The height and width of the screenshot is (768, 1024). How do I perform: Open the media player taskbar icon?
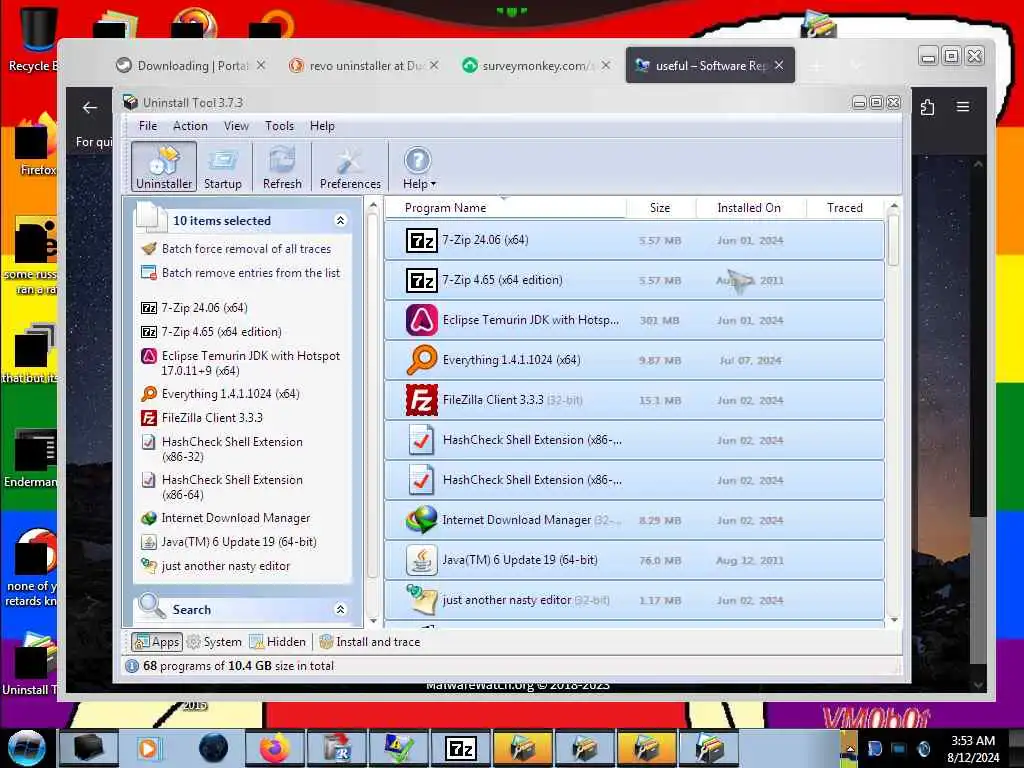[148, 748]
